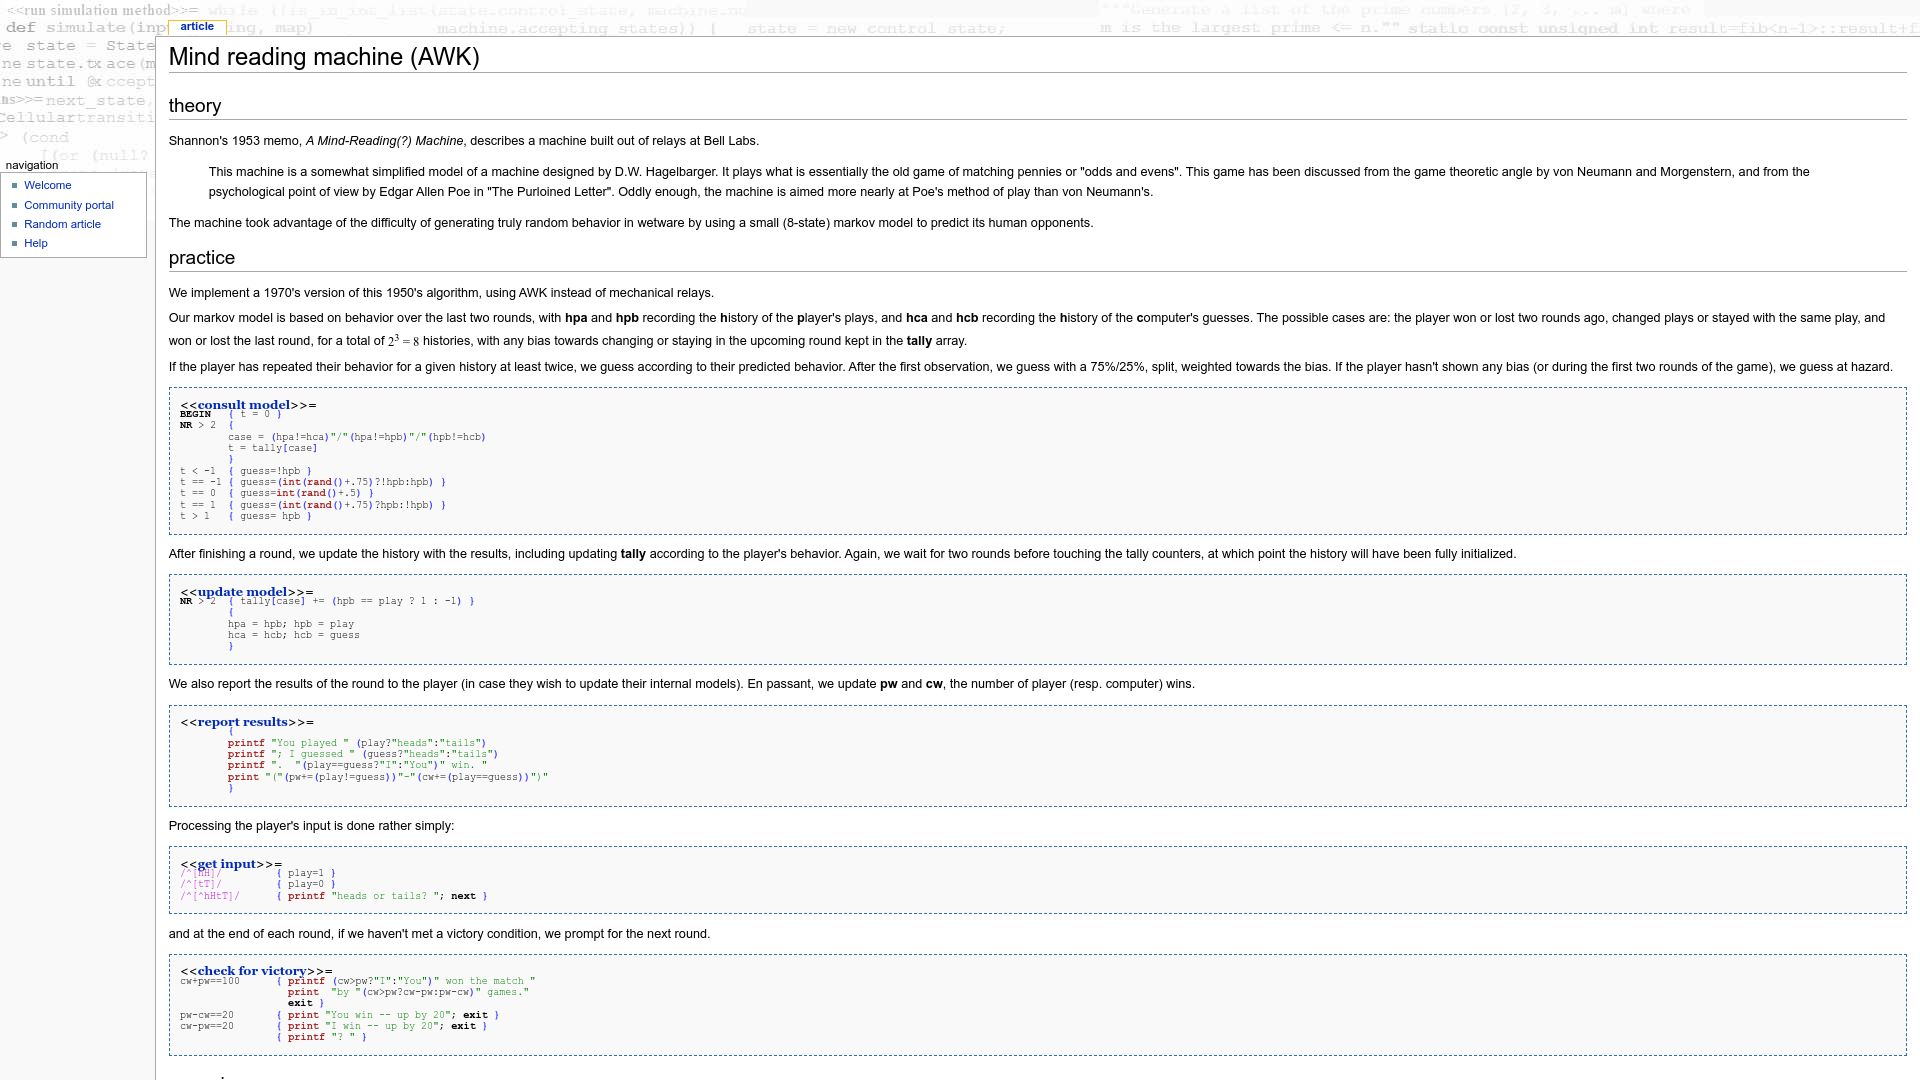Click code line print "I win -- up by 20"
Image resolution: width=1920 pixels, height=1080 pixels.
tap(381, 1026)
